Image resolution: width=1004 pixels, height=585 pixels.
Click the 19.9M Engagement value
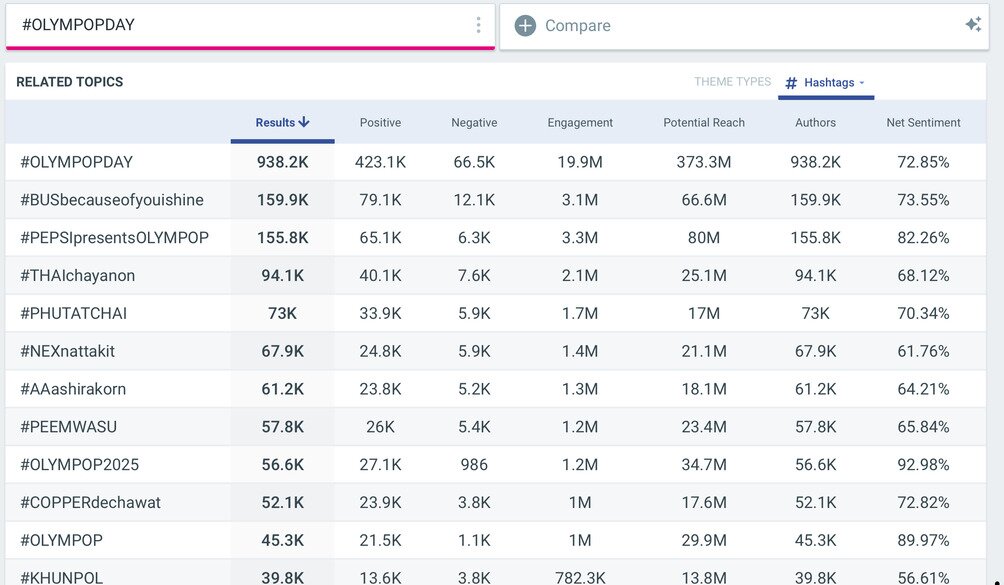pyautogui.click(x=580, y=162)
